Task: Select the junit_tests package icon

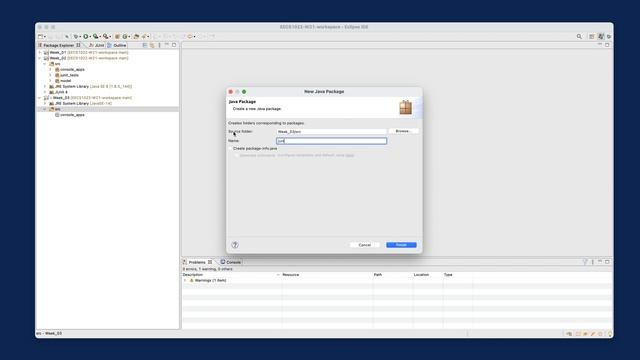Action: point(57,76)
